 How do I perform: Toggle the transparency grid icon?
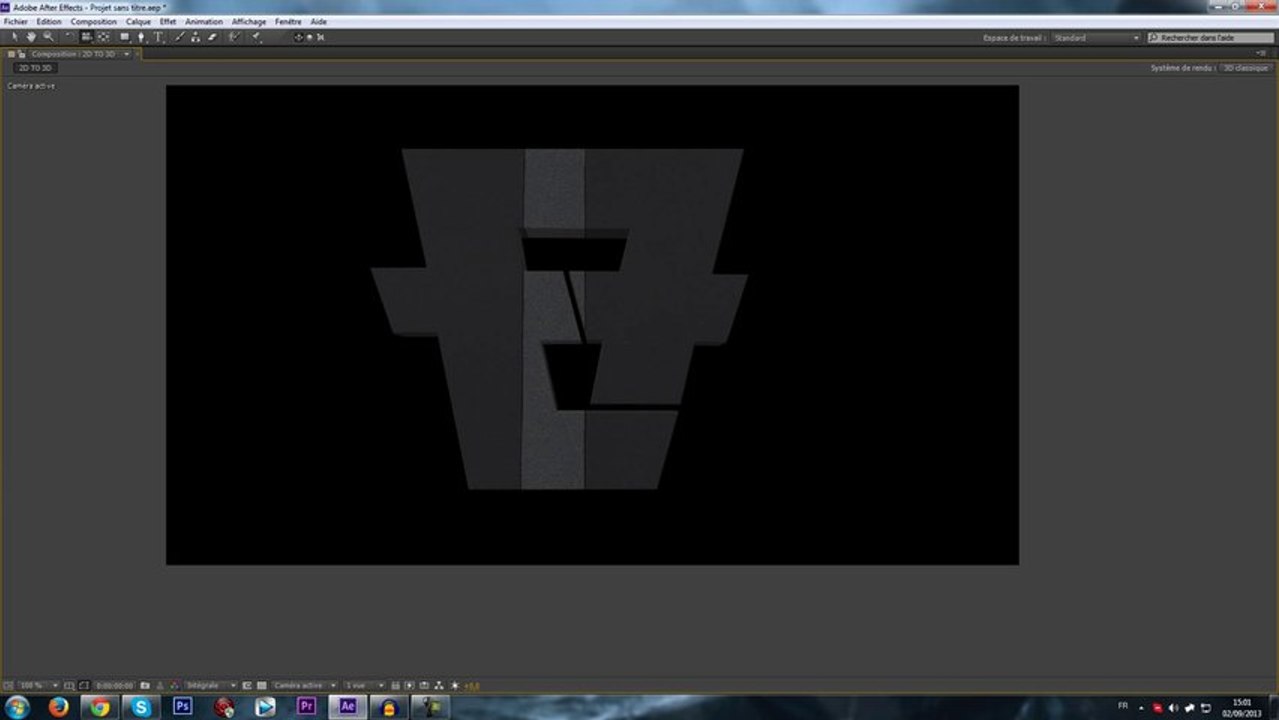point(261,685)
